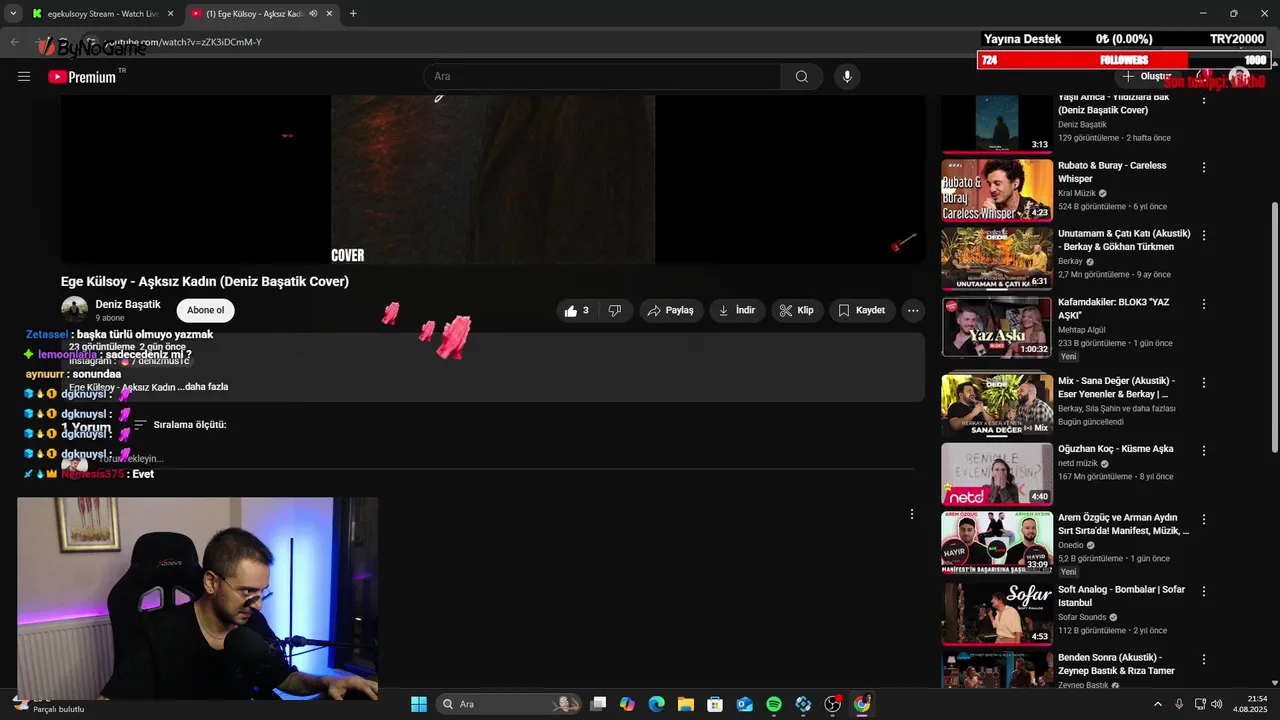
Task: Show hidden system tray icons chevron
Action: (x=1159, y=704)
